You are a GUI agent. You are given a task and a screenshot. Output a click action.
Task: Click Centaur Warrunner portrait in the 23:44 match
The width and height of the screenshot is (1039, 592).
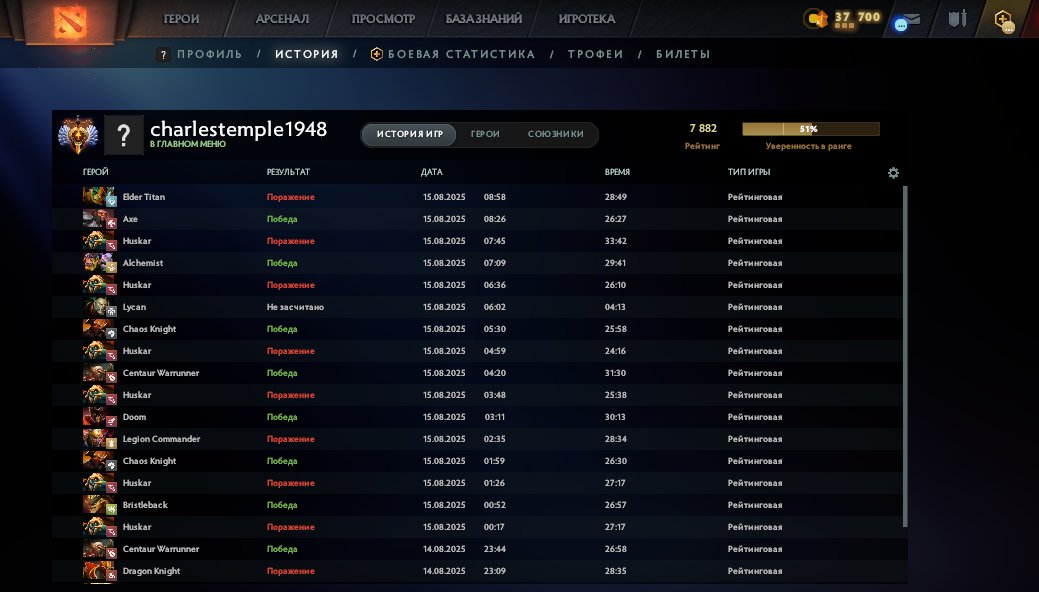click(99, 549)
